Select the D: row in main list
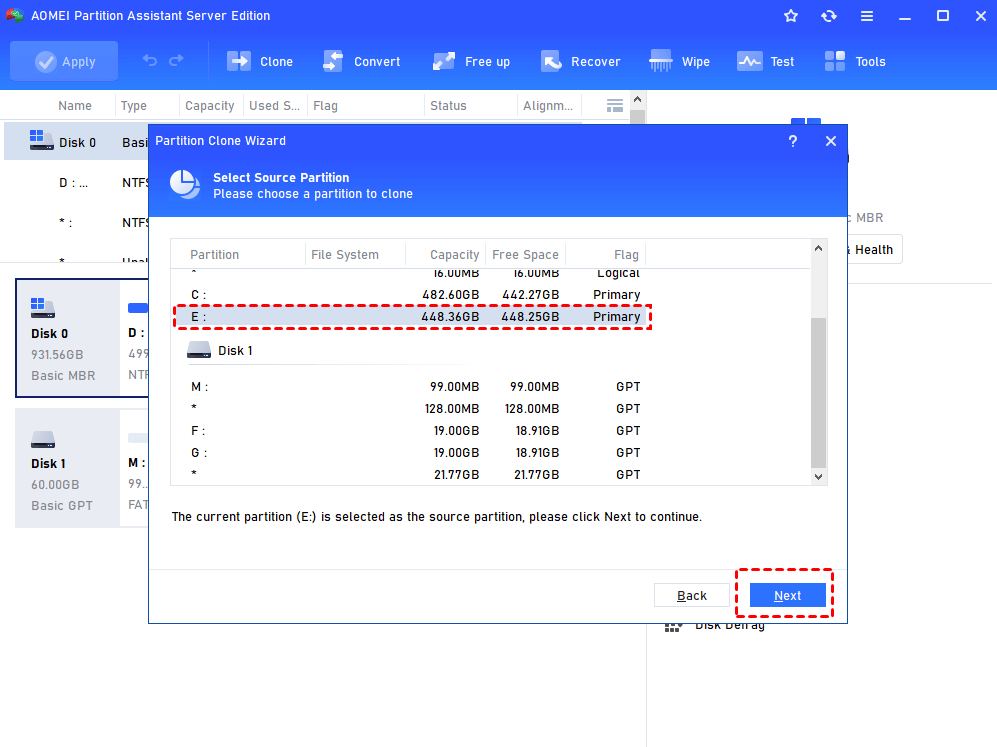Screen dimensions: 997x747 point(76,182)
